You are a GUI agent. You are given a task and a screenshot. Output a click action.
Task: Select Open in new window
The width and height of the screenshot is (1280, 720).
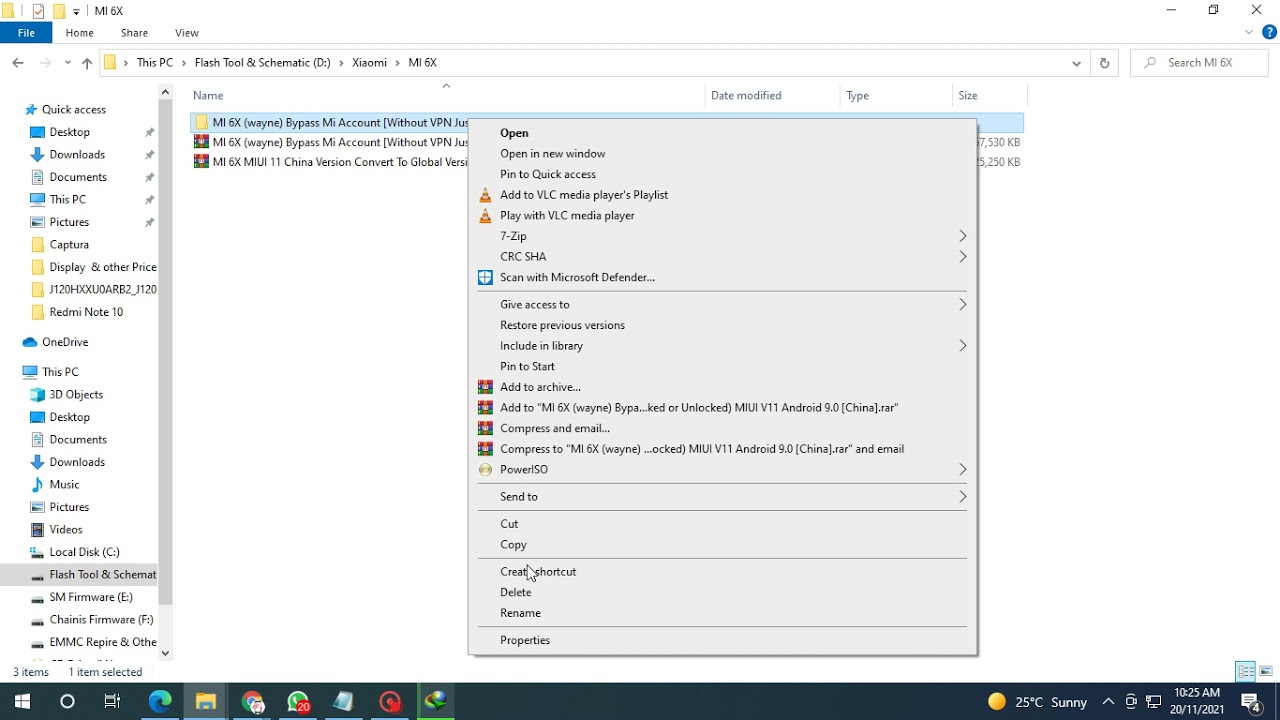553,153
